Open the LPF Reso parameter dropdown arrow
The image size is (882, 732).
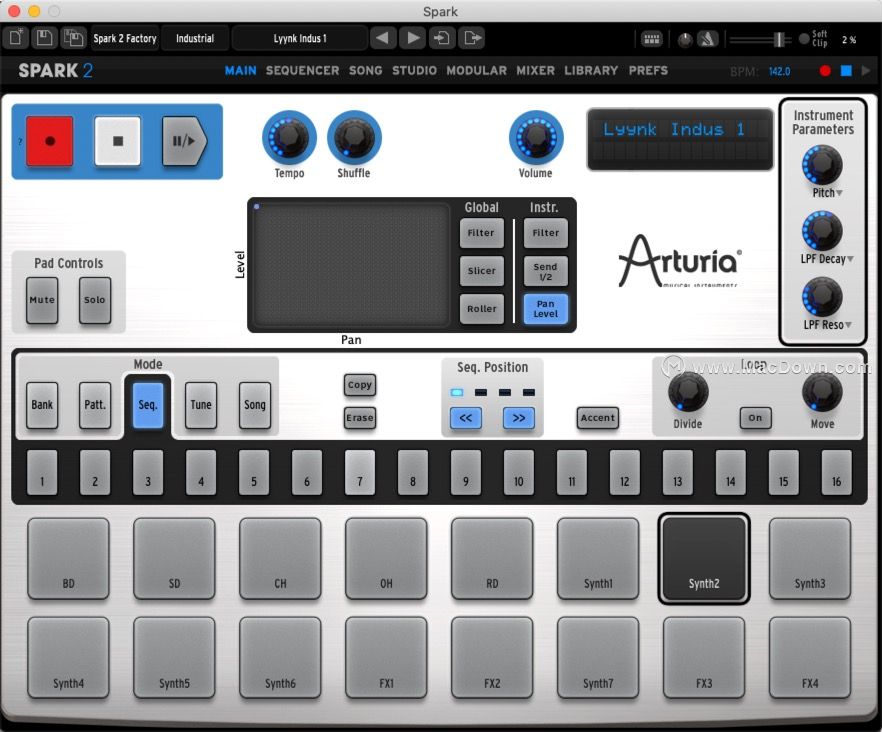coord(848,325)
